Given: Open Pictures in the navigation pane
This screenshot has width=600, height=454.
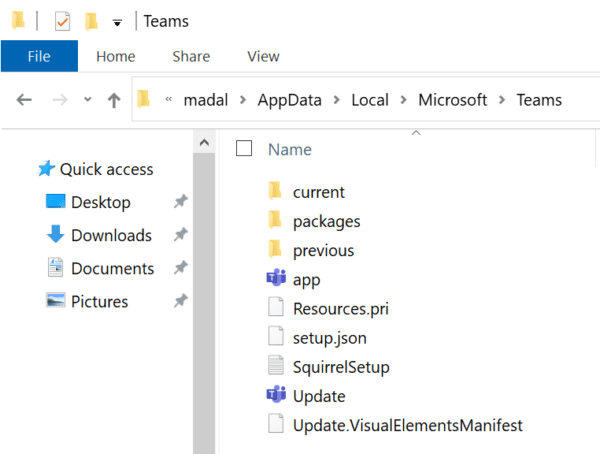Looking at the screenshot, I should (99, 301).
